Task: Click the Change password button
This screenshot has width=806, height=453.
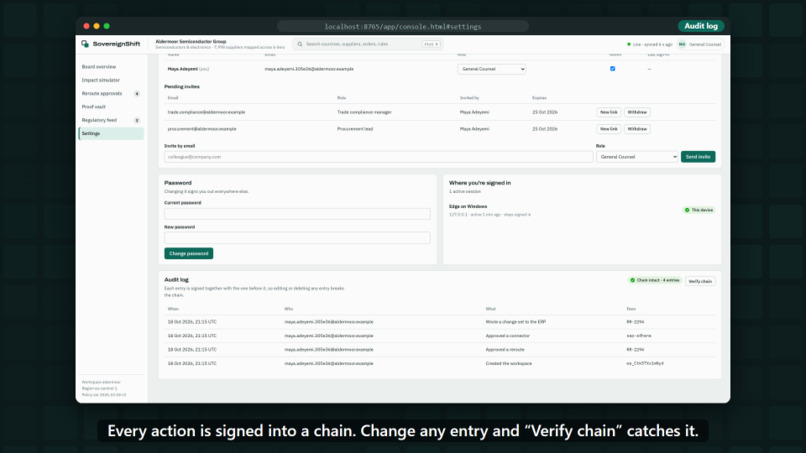Action: click(189, 253)
